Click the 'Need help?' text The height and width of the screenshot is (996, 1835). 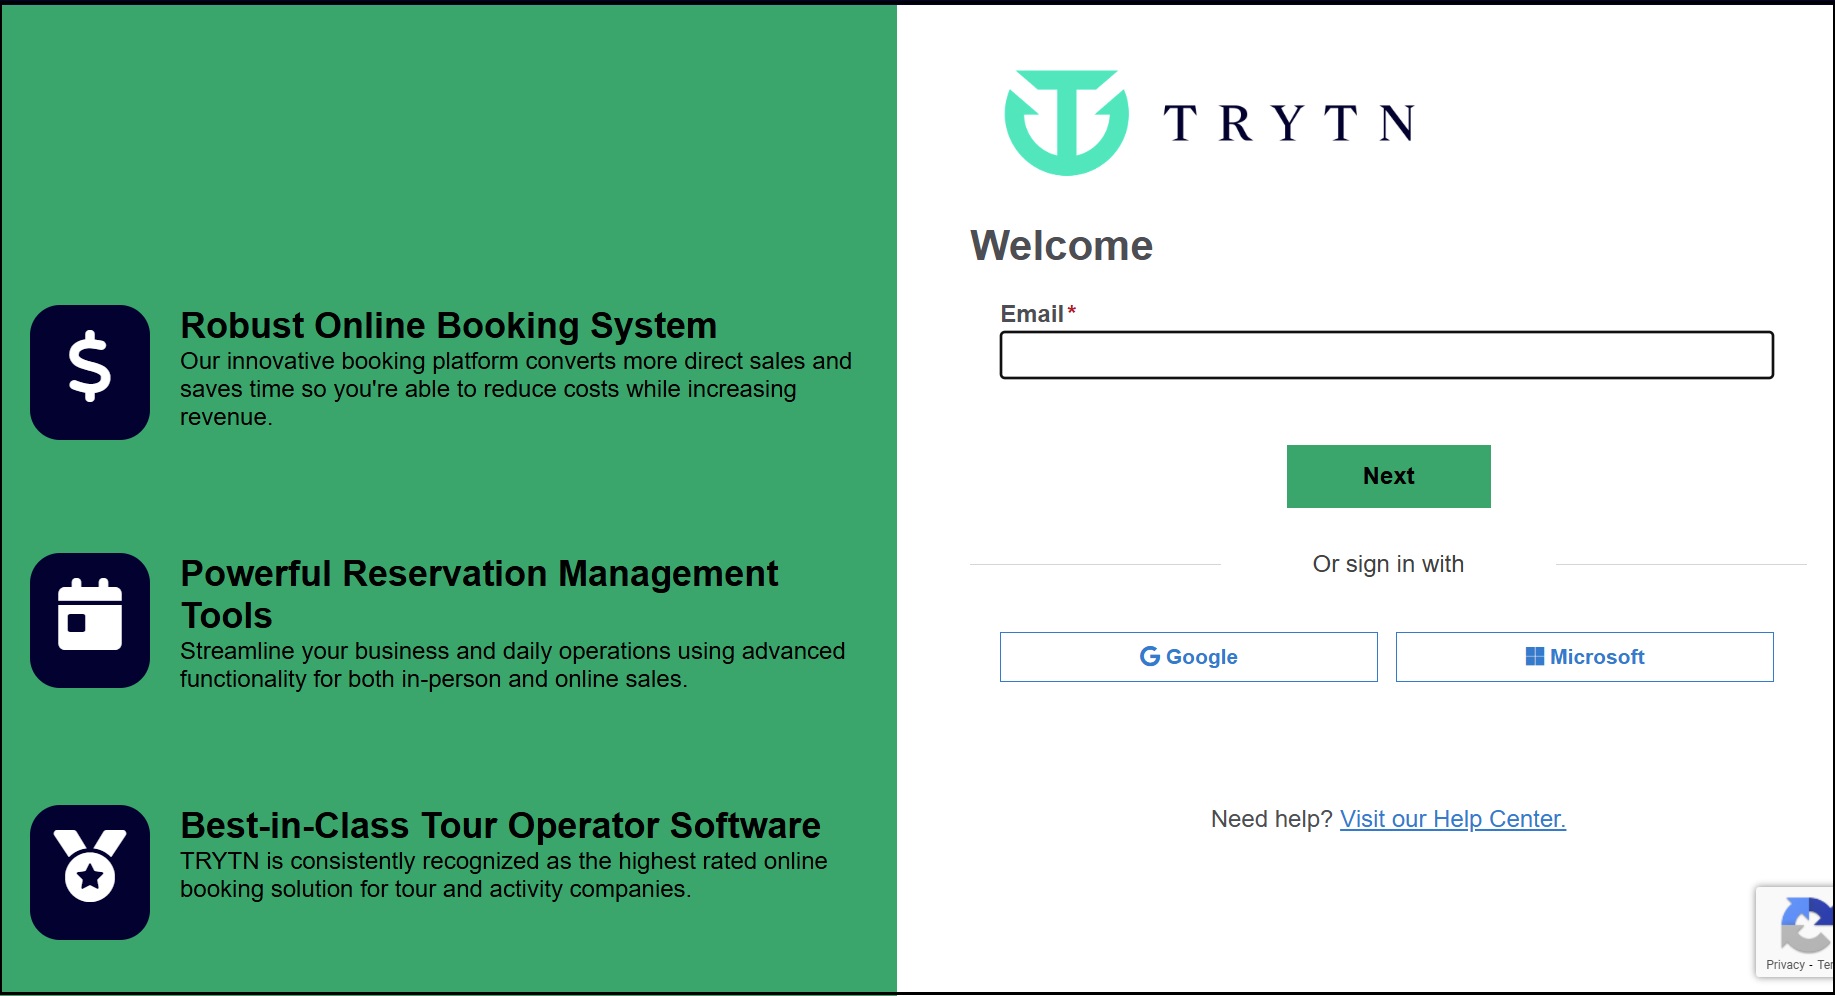click(x=1271, y=819)
